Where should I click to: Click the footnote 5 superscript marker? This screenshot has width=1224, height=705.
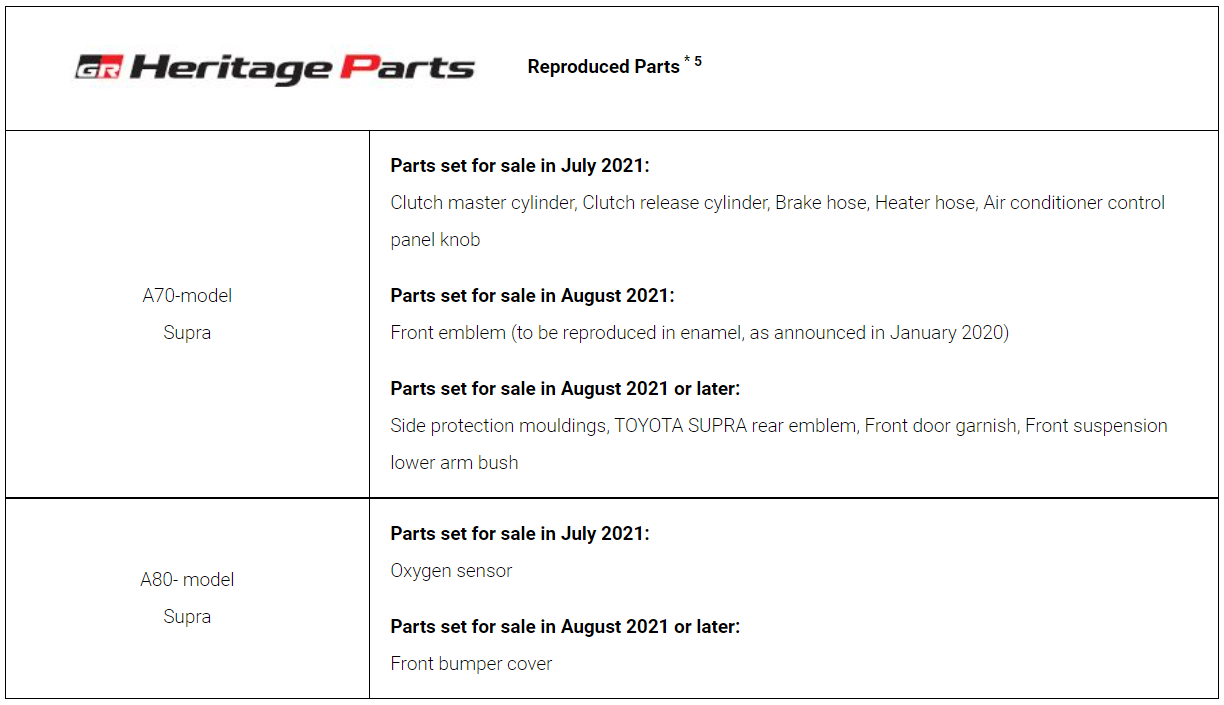pyautogui.click(x=697, y=62)
